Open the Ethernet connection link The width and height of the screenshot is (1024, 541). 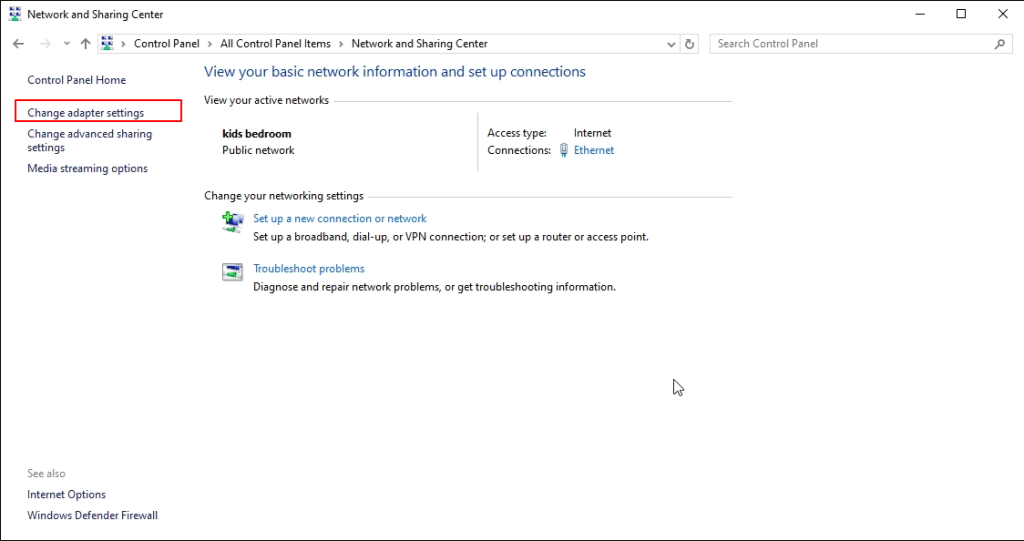coord(594,151)
